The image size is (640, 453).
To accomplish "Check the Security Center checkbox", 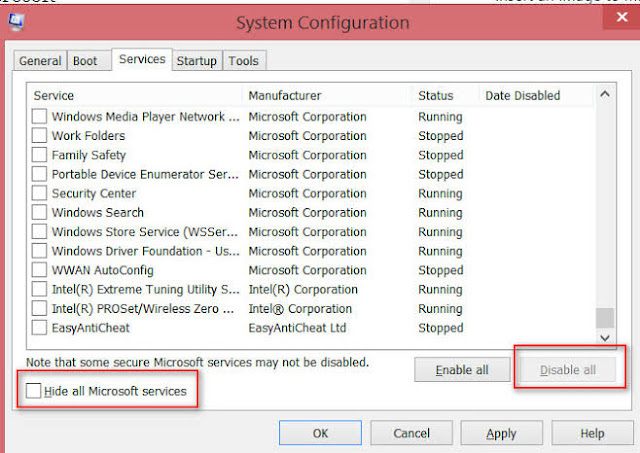I will (39, 193).
